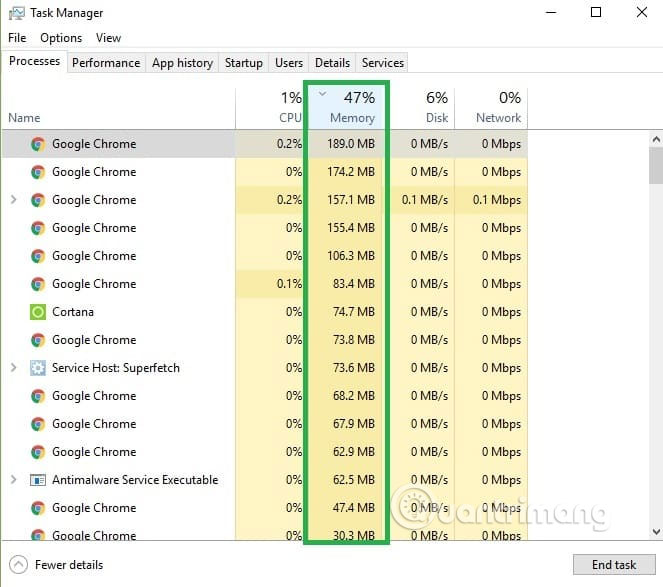Switch to the Services tab
The height and width of the screenshot is (587, 663).
(x=382, y=63)
